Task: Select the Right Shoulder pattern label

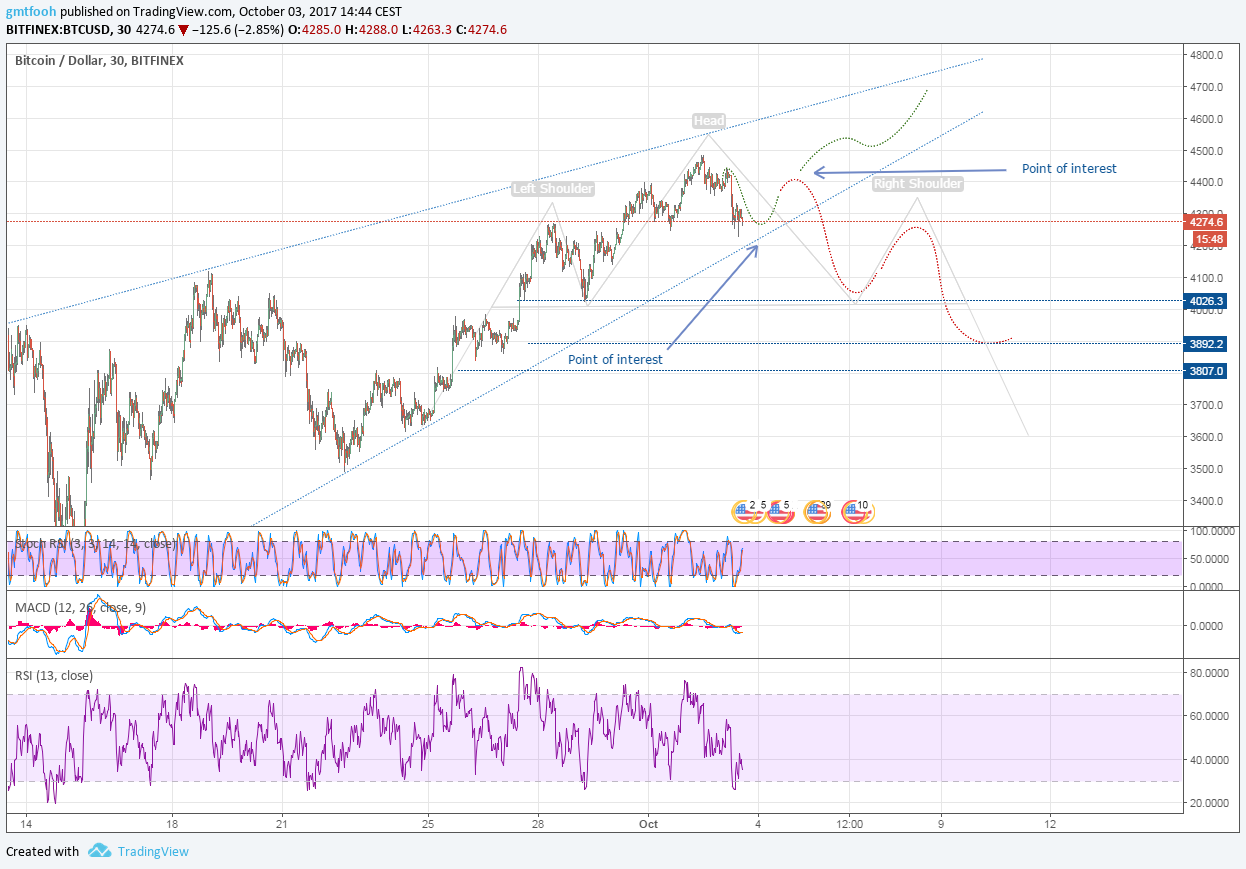Action: 918,184
